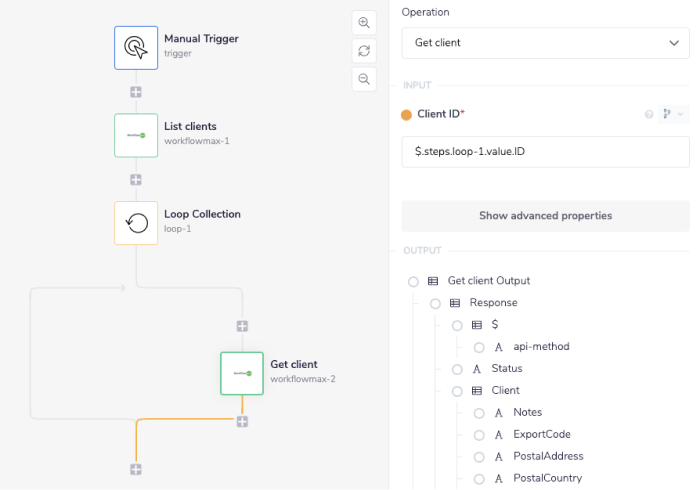The width and height of the screenshot is (700, 490).
Task: Click the Response tree node in output
Action: 493,302
